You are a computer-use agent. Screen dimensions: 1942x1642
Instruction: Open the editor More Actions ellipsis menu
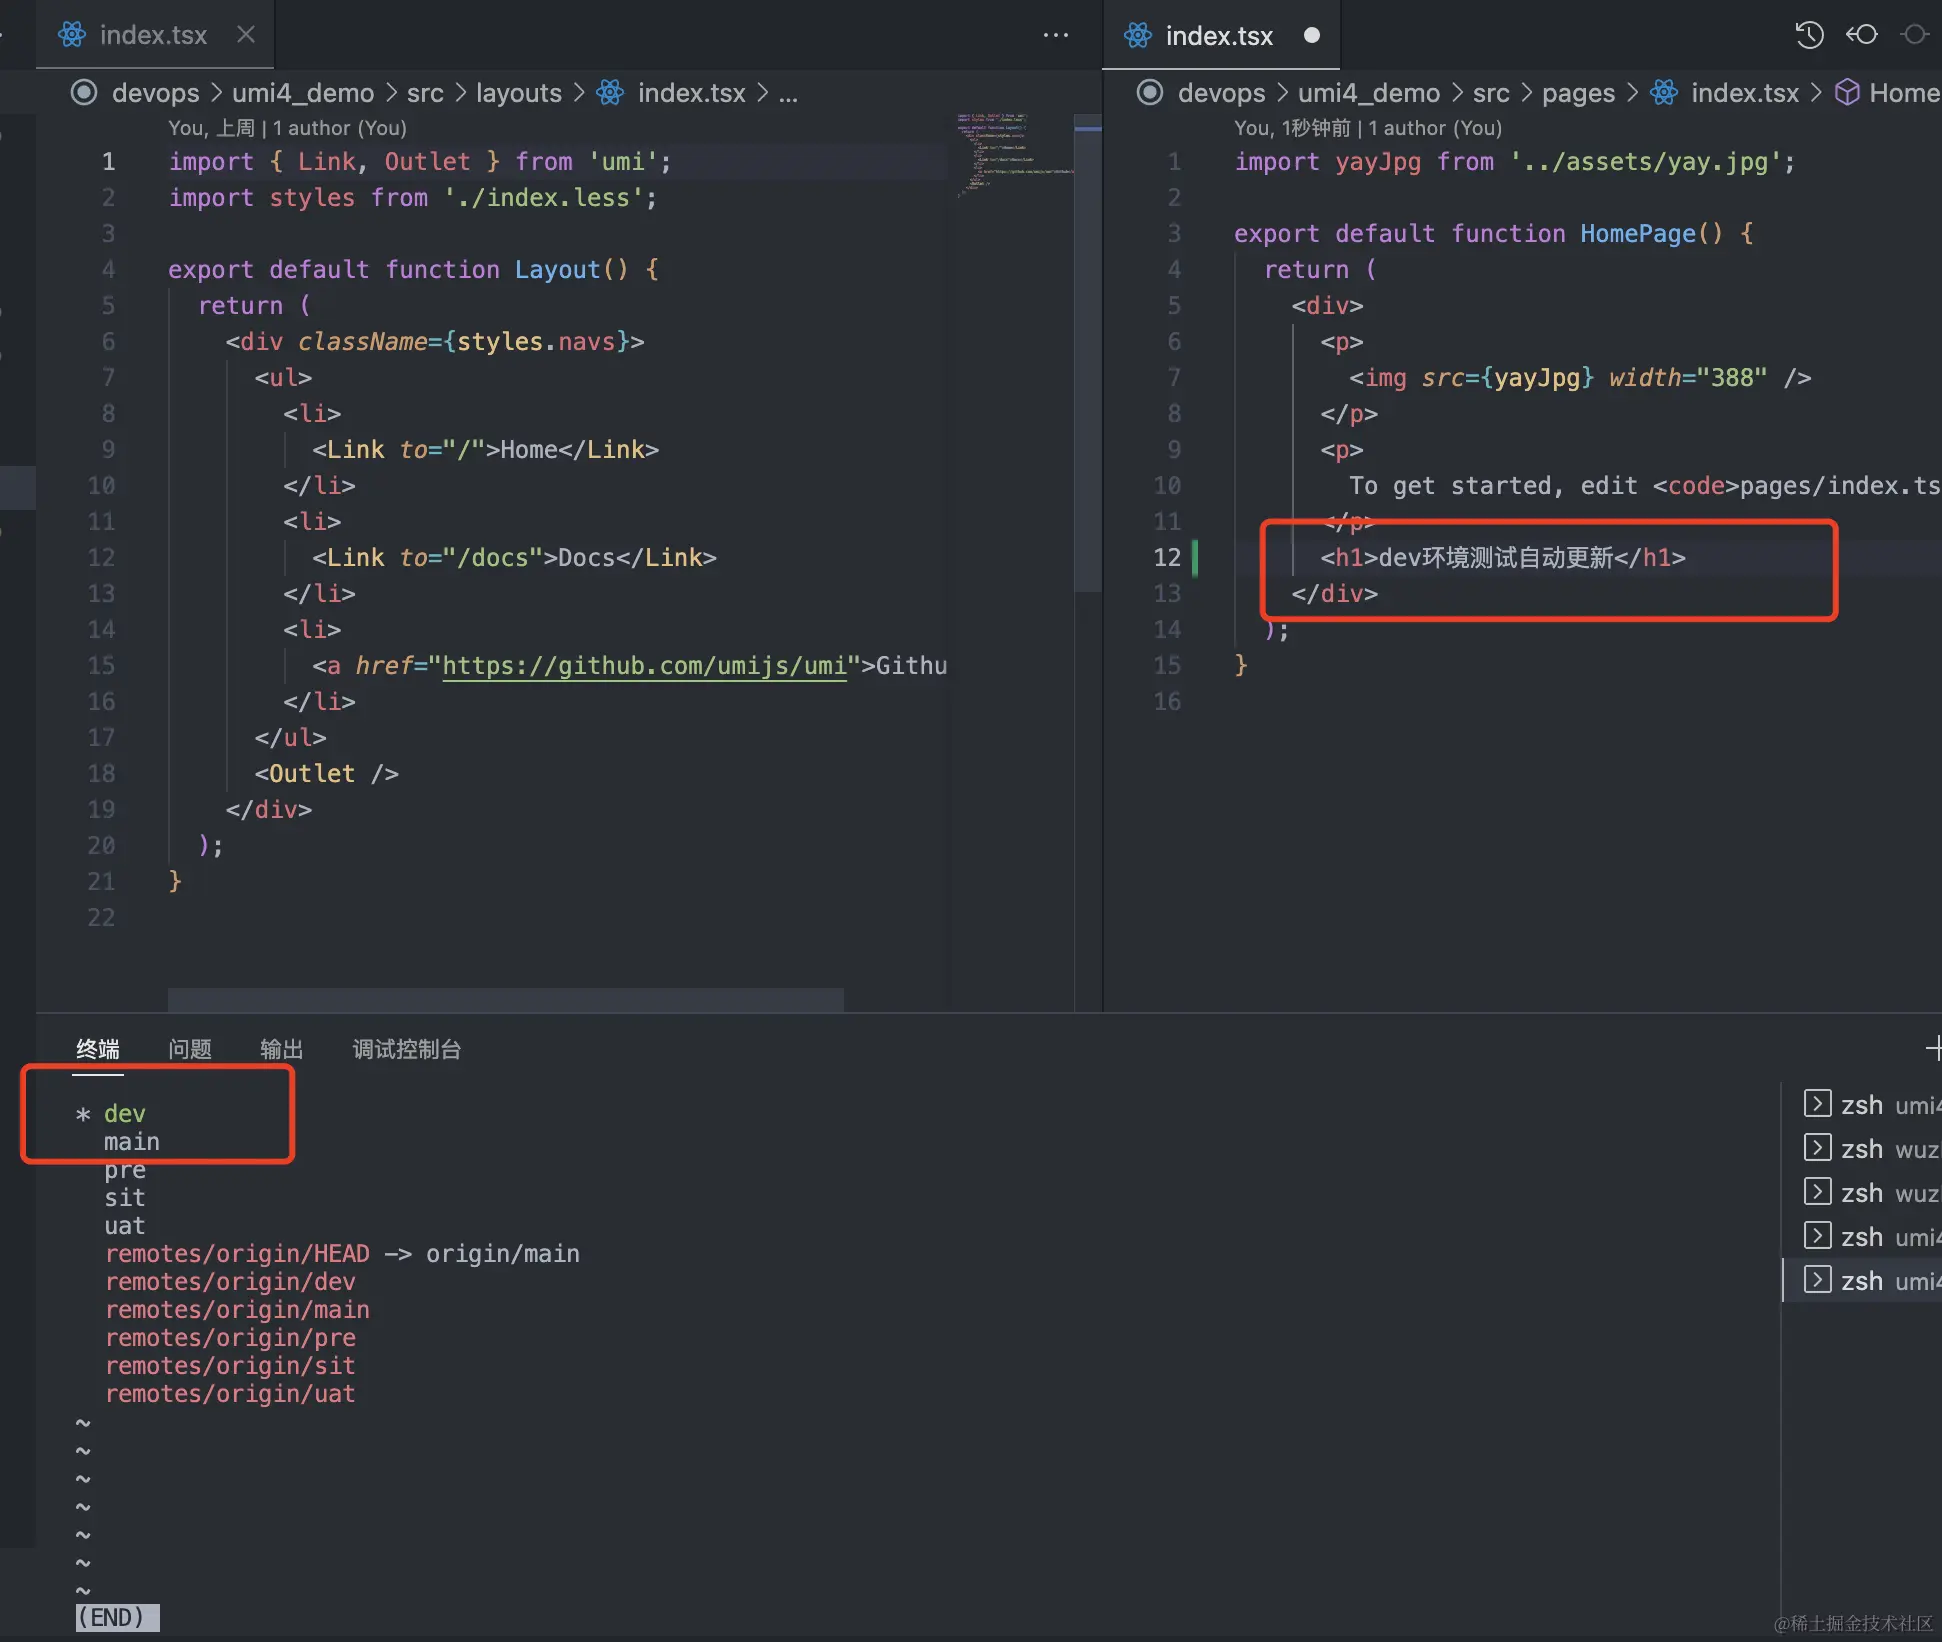1055,35
